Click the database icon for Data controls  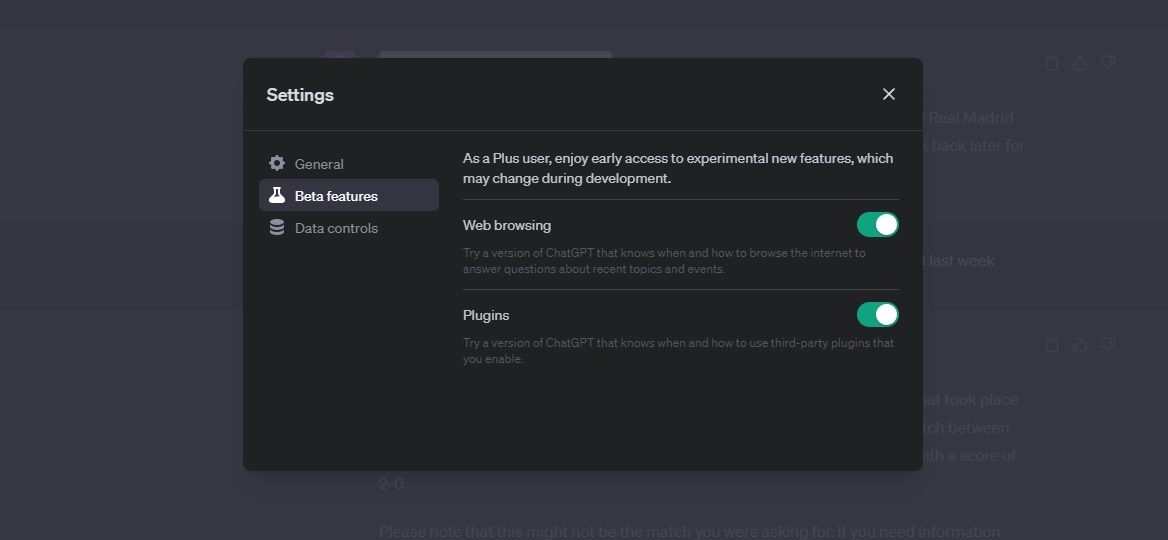[x=277, y=227]
